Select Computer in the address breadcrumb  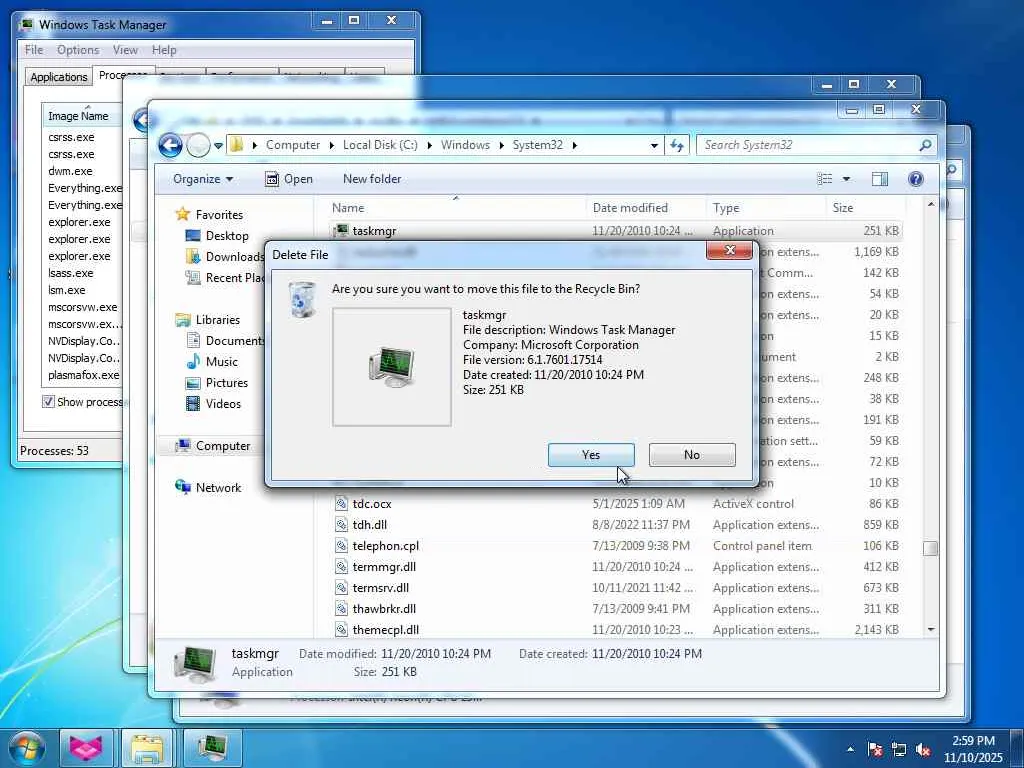point(293,145)
